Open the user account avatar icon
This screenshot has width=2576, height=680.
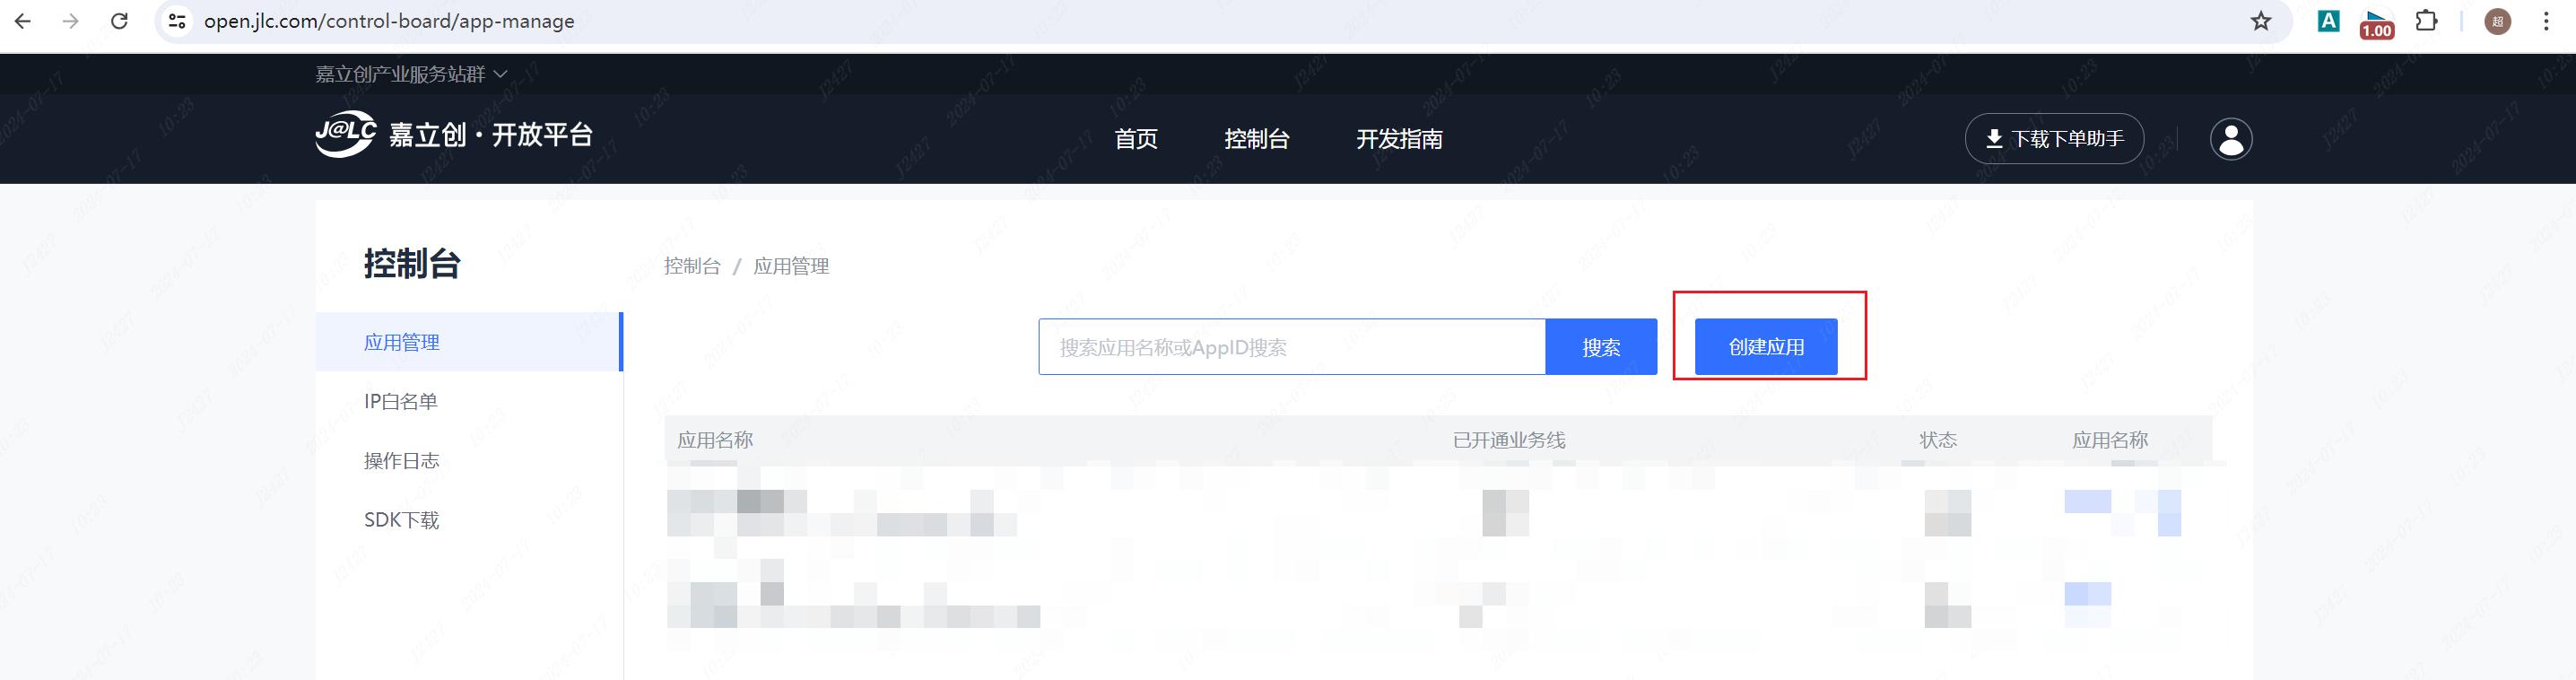click(2230, 139)
